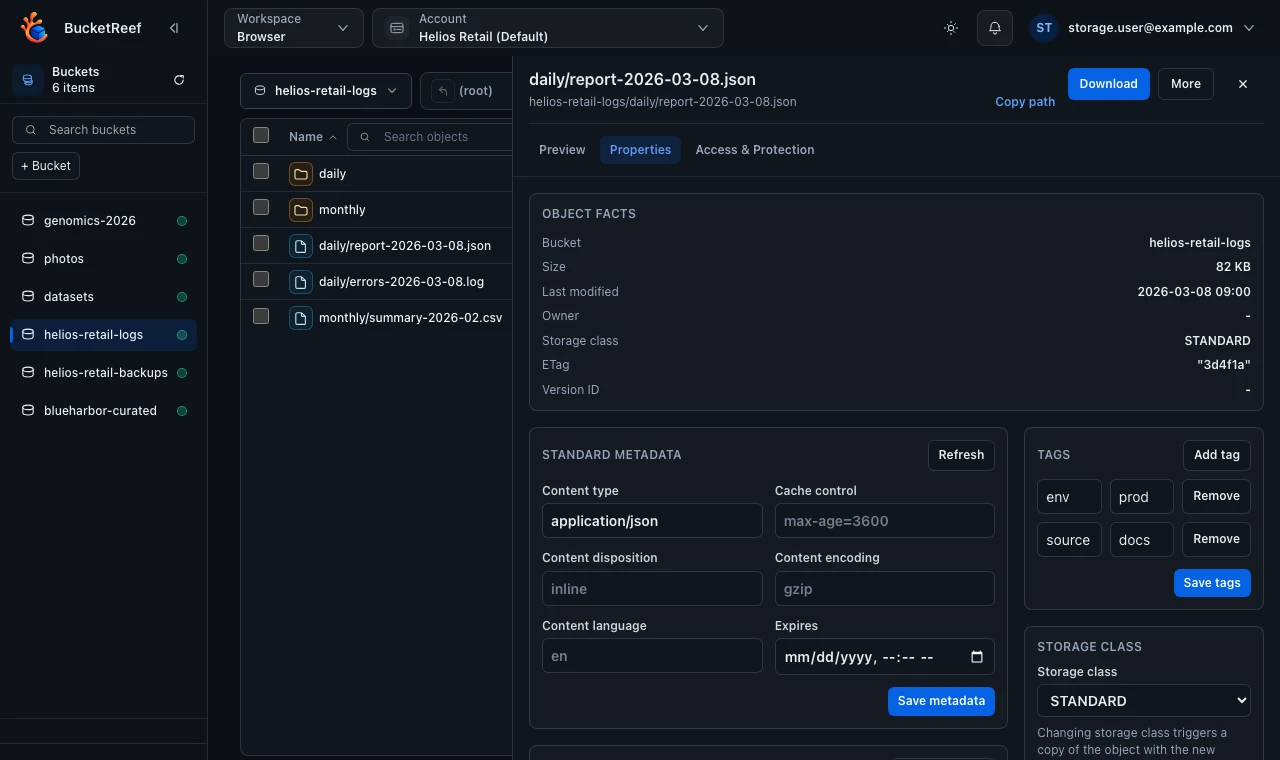
Task: Collapse the sidebar with the chevron icon
Action: (174, 28)
